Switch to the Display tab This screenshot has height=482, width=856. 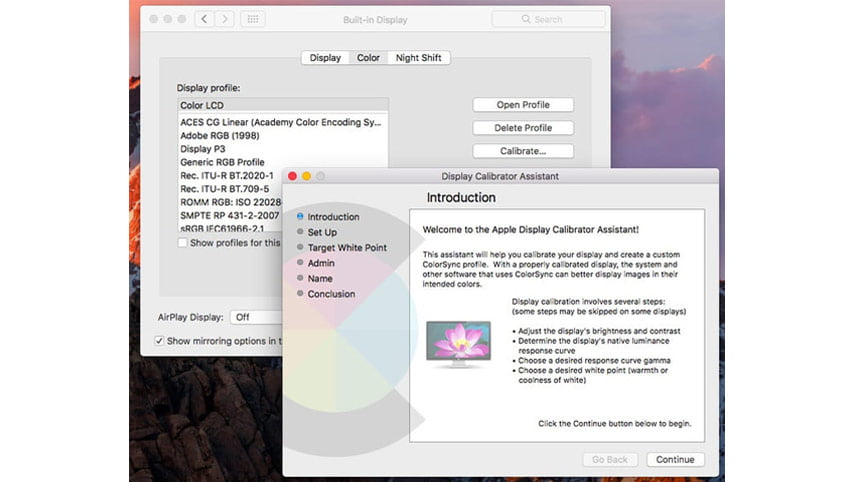pos(325,58)
